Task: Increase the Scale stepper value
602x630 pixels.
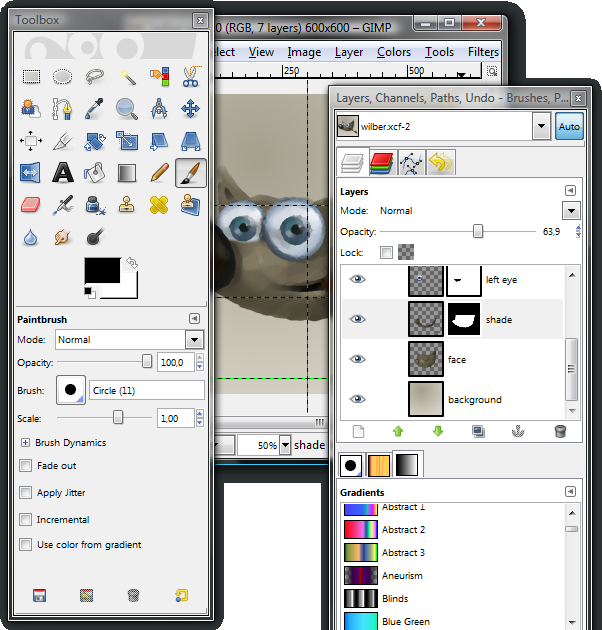Action: [x=200, y=413]
